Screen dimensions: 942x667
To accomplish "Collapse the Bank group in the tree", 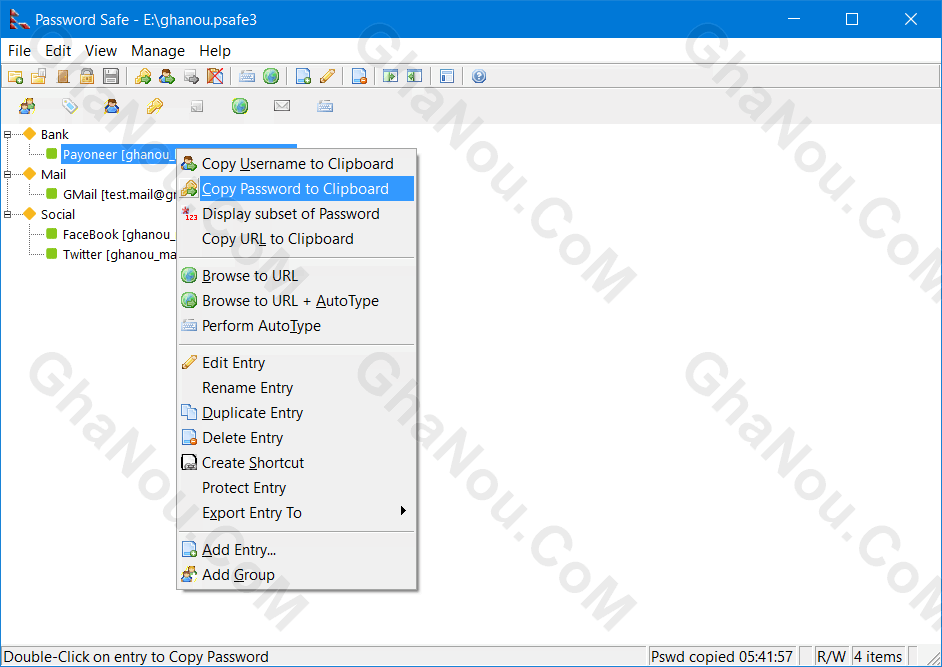I will tap(7, 135).
